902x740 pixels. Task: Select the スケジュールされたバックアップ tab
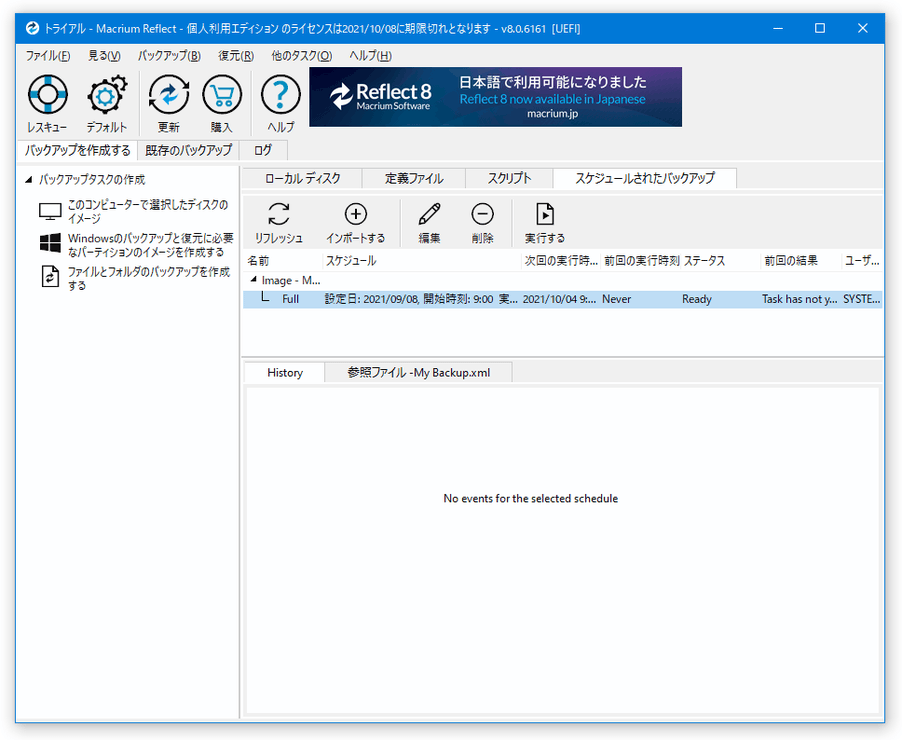tap(645, 178)
